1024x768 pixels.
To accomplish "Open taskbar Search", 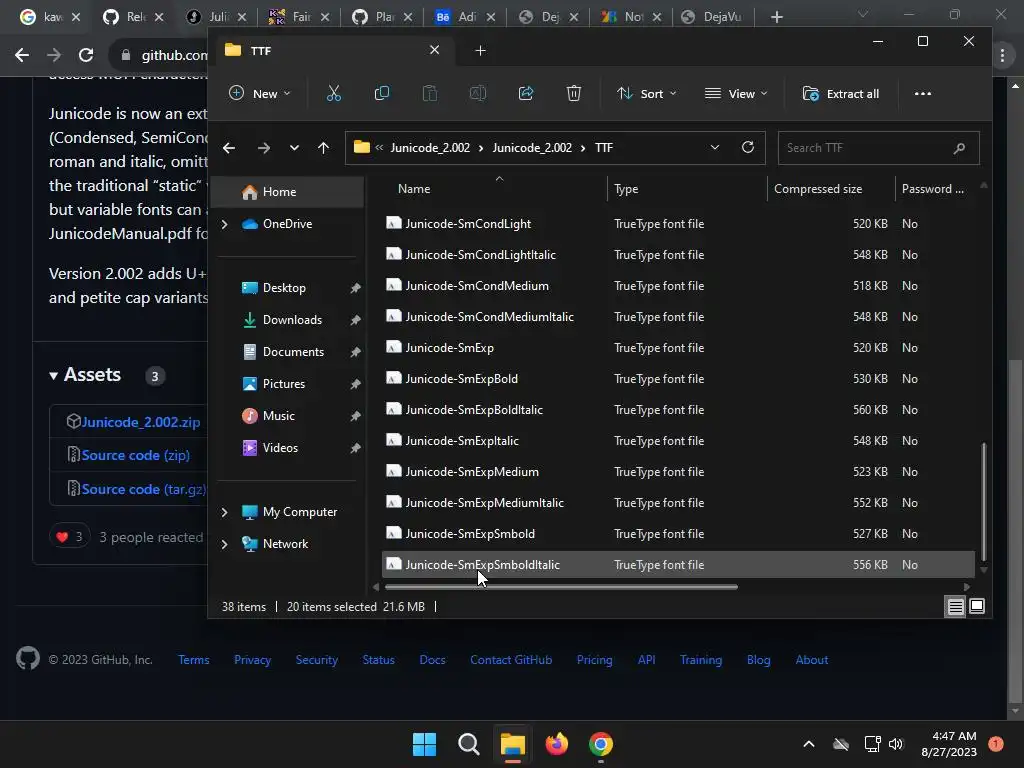I will coord(468,744).
